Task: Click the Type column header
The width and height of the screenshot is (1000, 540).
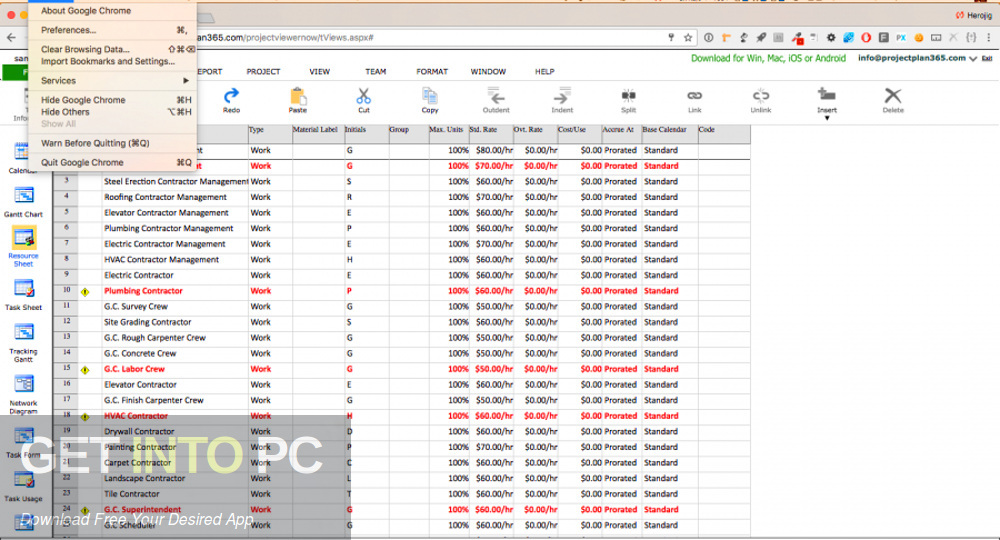Action: pyautogui.click(x=270, y=134)
